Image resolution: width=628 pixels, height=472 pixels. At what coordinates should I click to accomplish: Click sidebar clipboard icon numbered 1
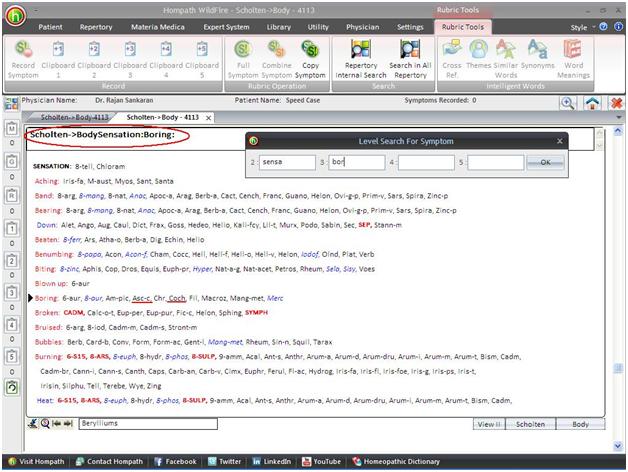pyautogui.click(x=12, y=229)
